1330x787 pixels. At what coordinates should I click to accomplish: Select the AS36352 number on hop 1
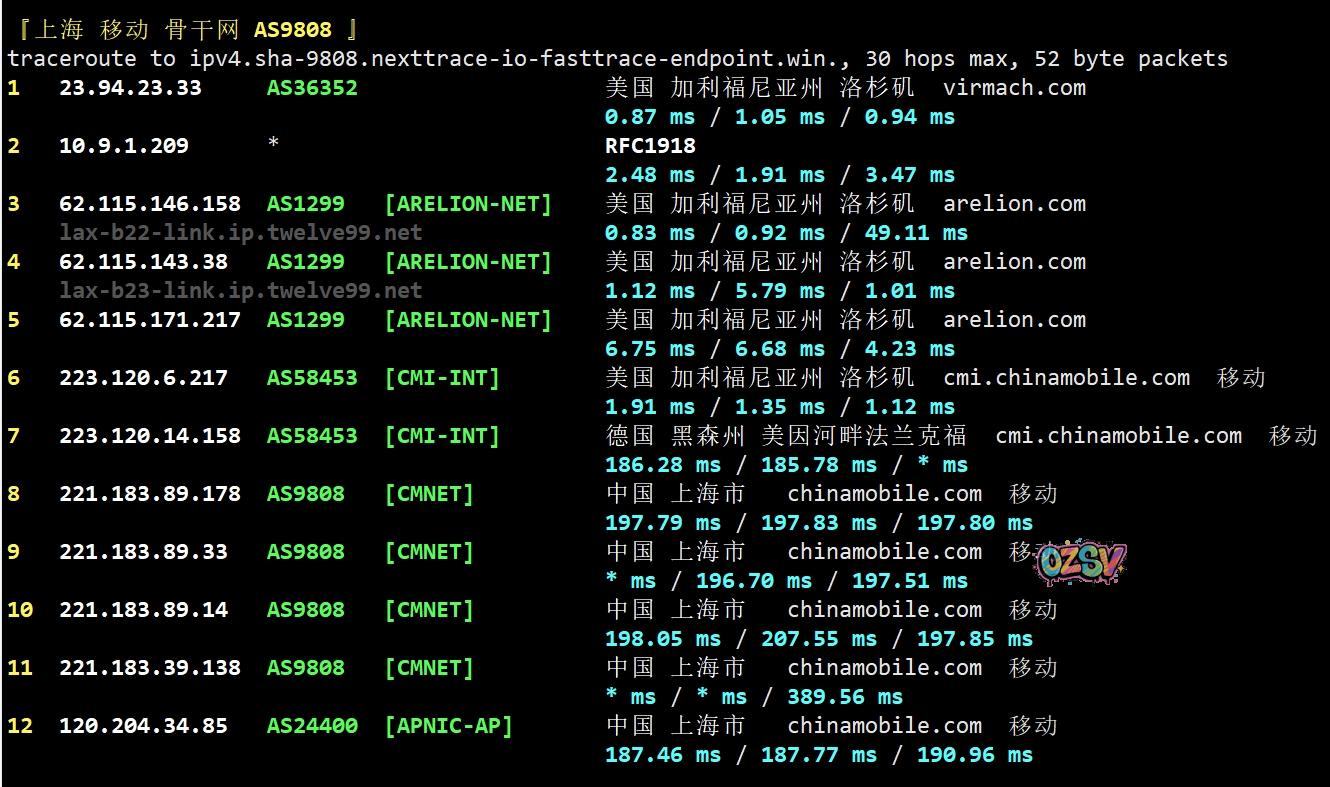(312, 88)
